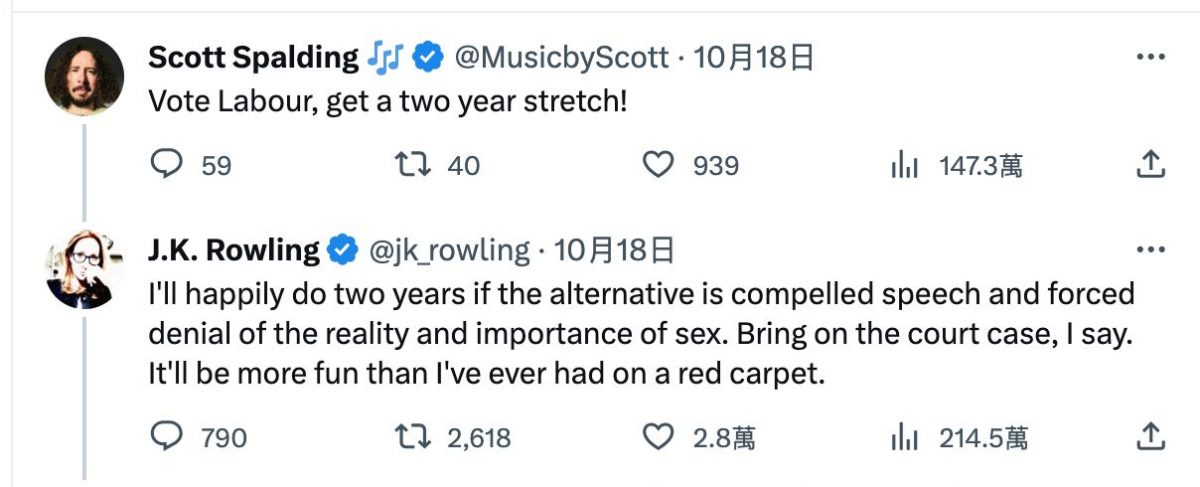This screenshot has height=487, width=1200.
Task: View analytics on J.K. Rowling's tweet
Action: click(904, 436)
